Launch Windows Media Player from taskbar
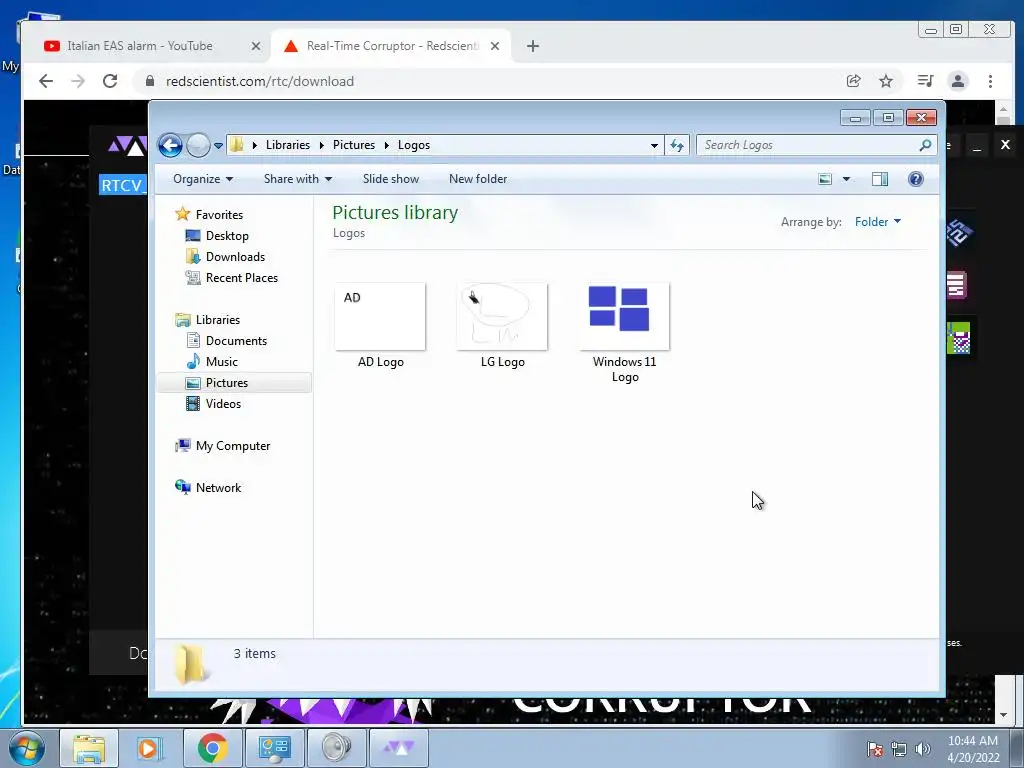The height and width of the screenshot is (768, 1024). (148, 748)
